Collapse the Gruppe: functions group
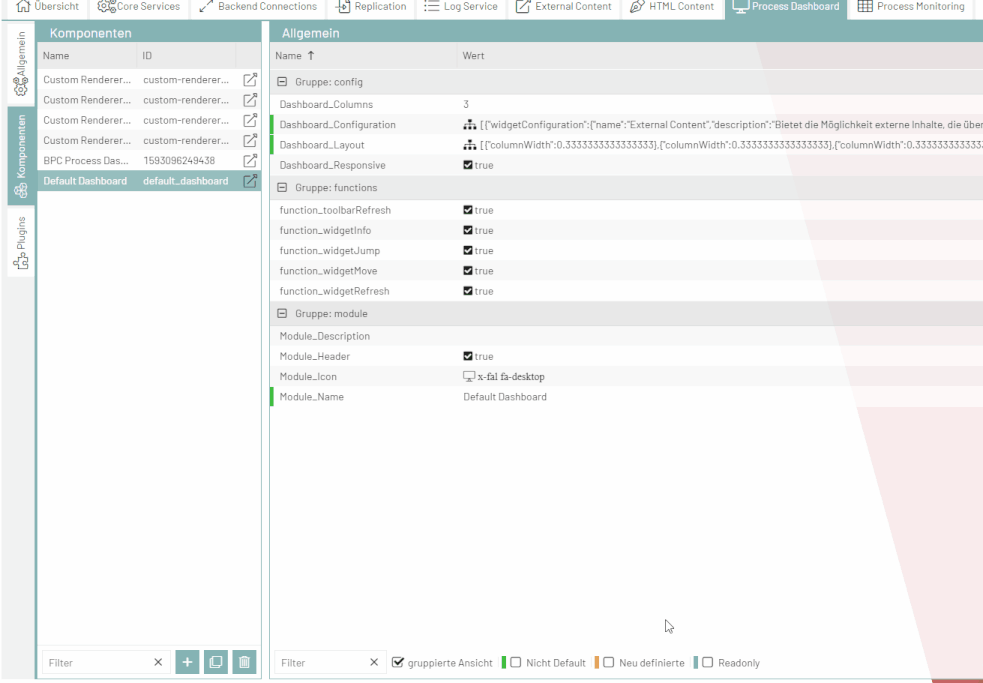983x683 pixels. pos(282,188)
